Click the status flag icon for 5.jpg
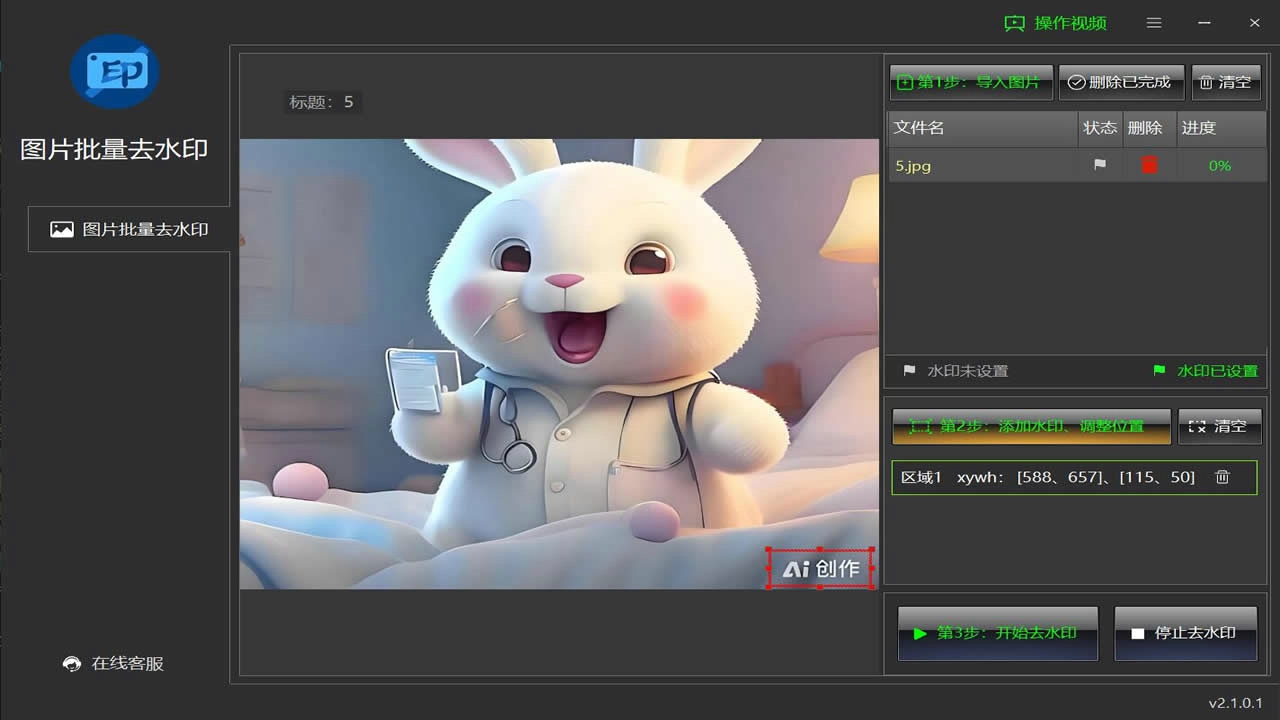1280x720 pixels. tap(1100, 166)
